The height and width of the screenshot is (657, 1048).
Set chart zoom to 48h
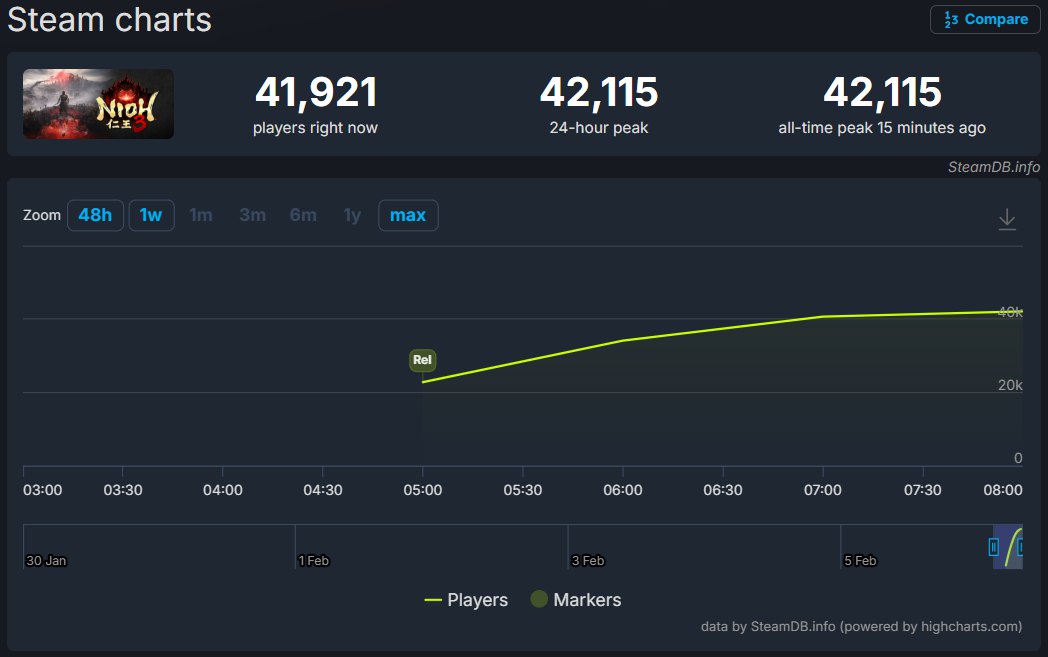(x=95, y=215)
